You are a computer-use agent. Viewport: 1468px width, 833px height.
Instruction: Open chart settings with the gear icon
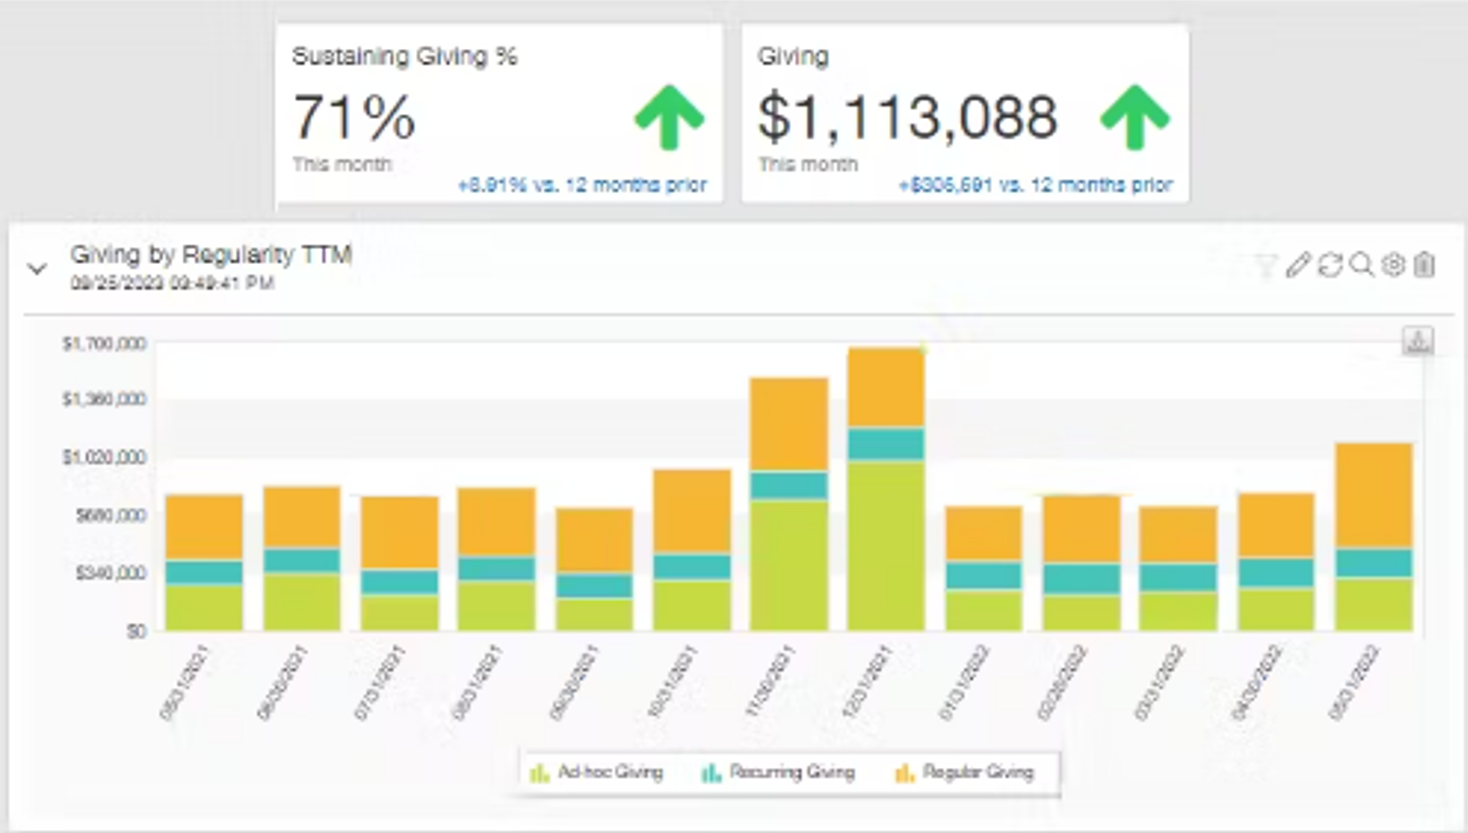(1393, 265)
